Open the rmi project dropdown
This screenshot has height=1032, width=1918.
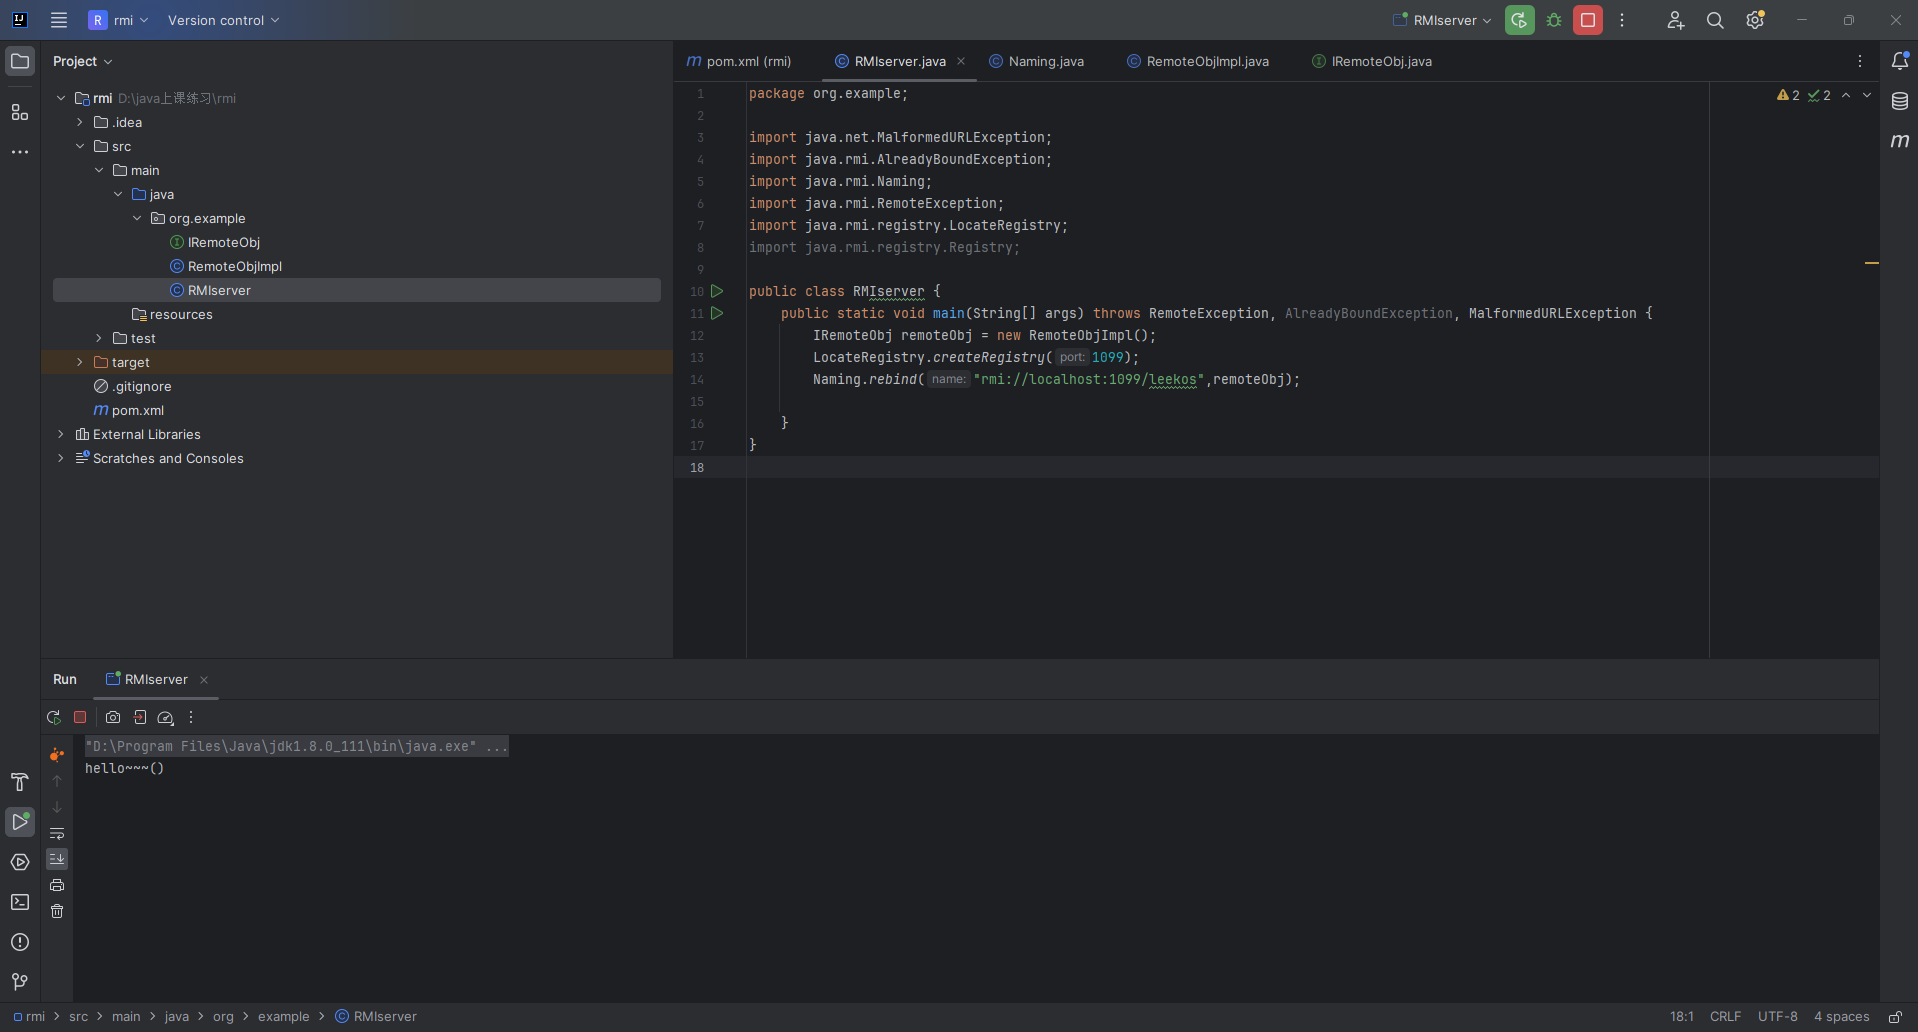(x=119, y=20)
